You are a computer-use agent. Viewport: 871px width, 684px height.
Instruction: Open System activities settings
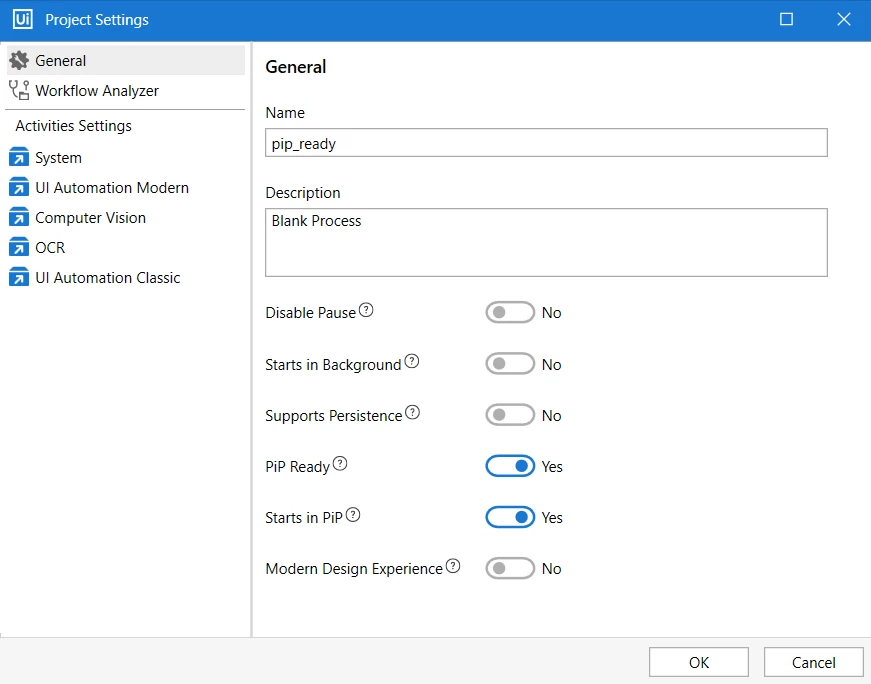pos(126,158)
